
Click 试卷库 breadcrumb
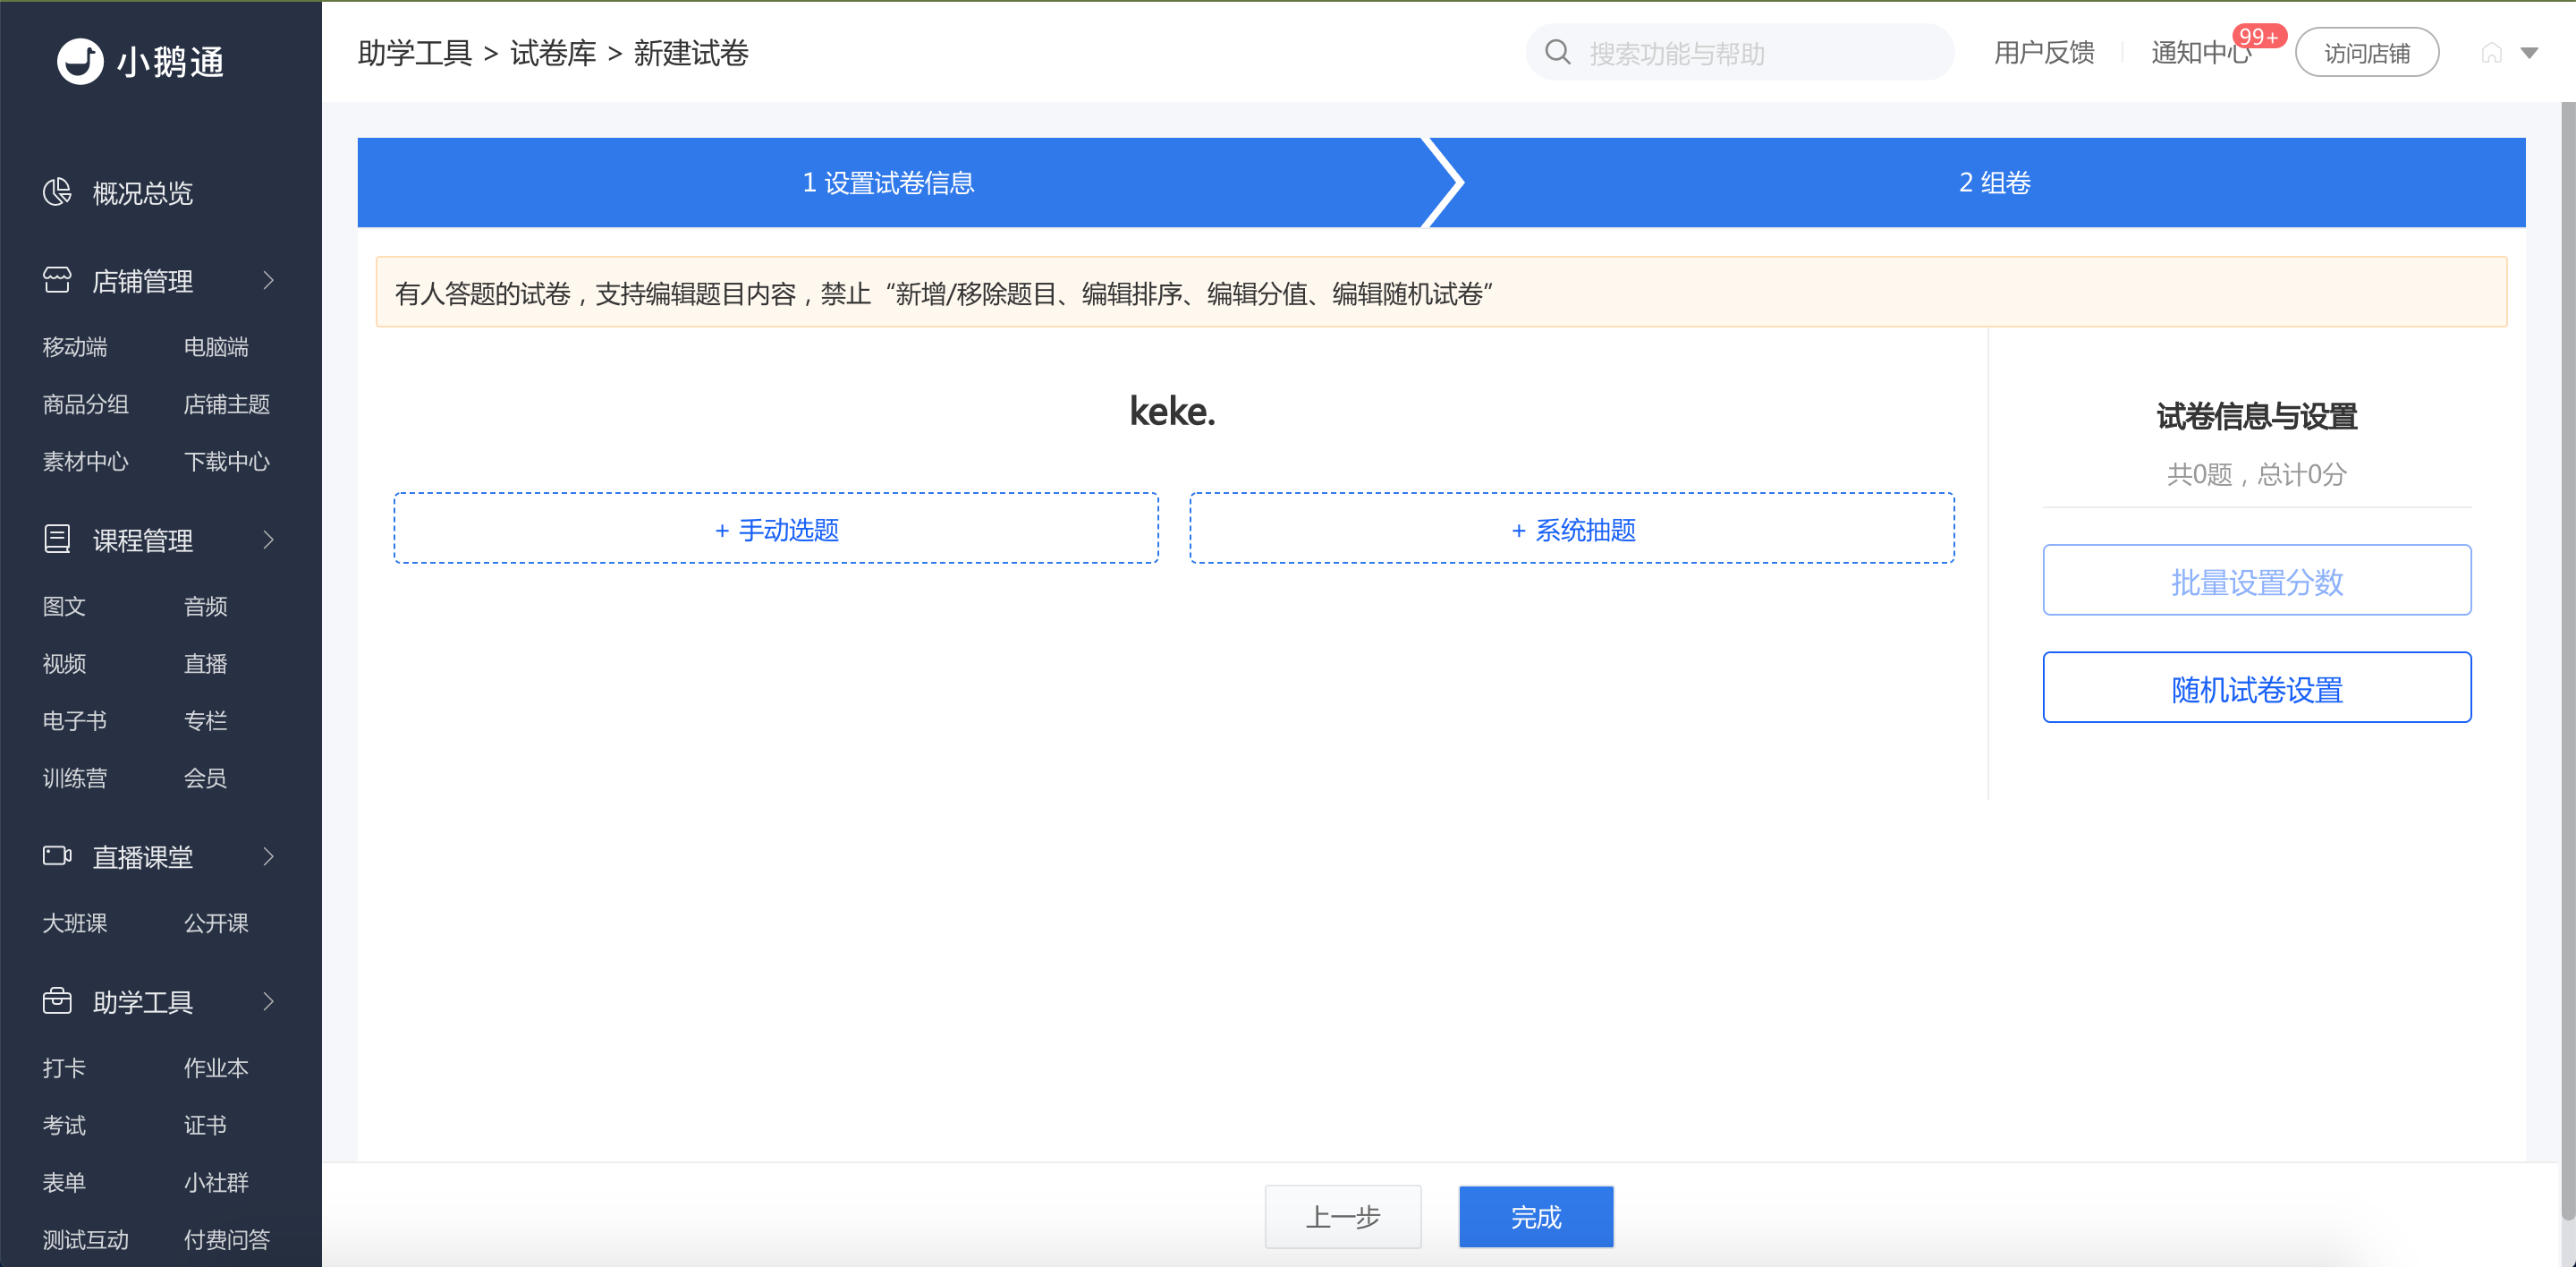click(553, 53)
